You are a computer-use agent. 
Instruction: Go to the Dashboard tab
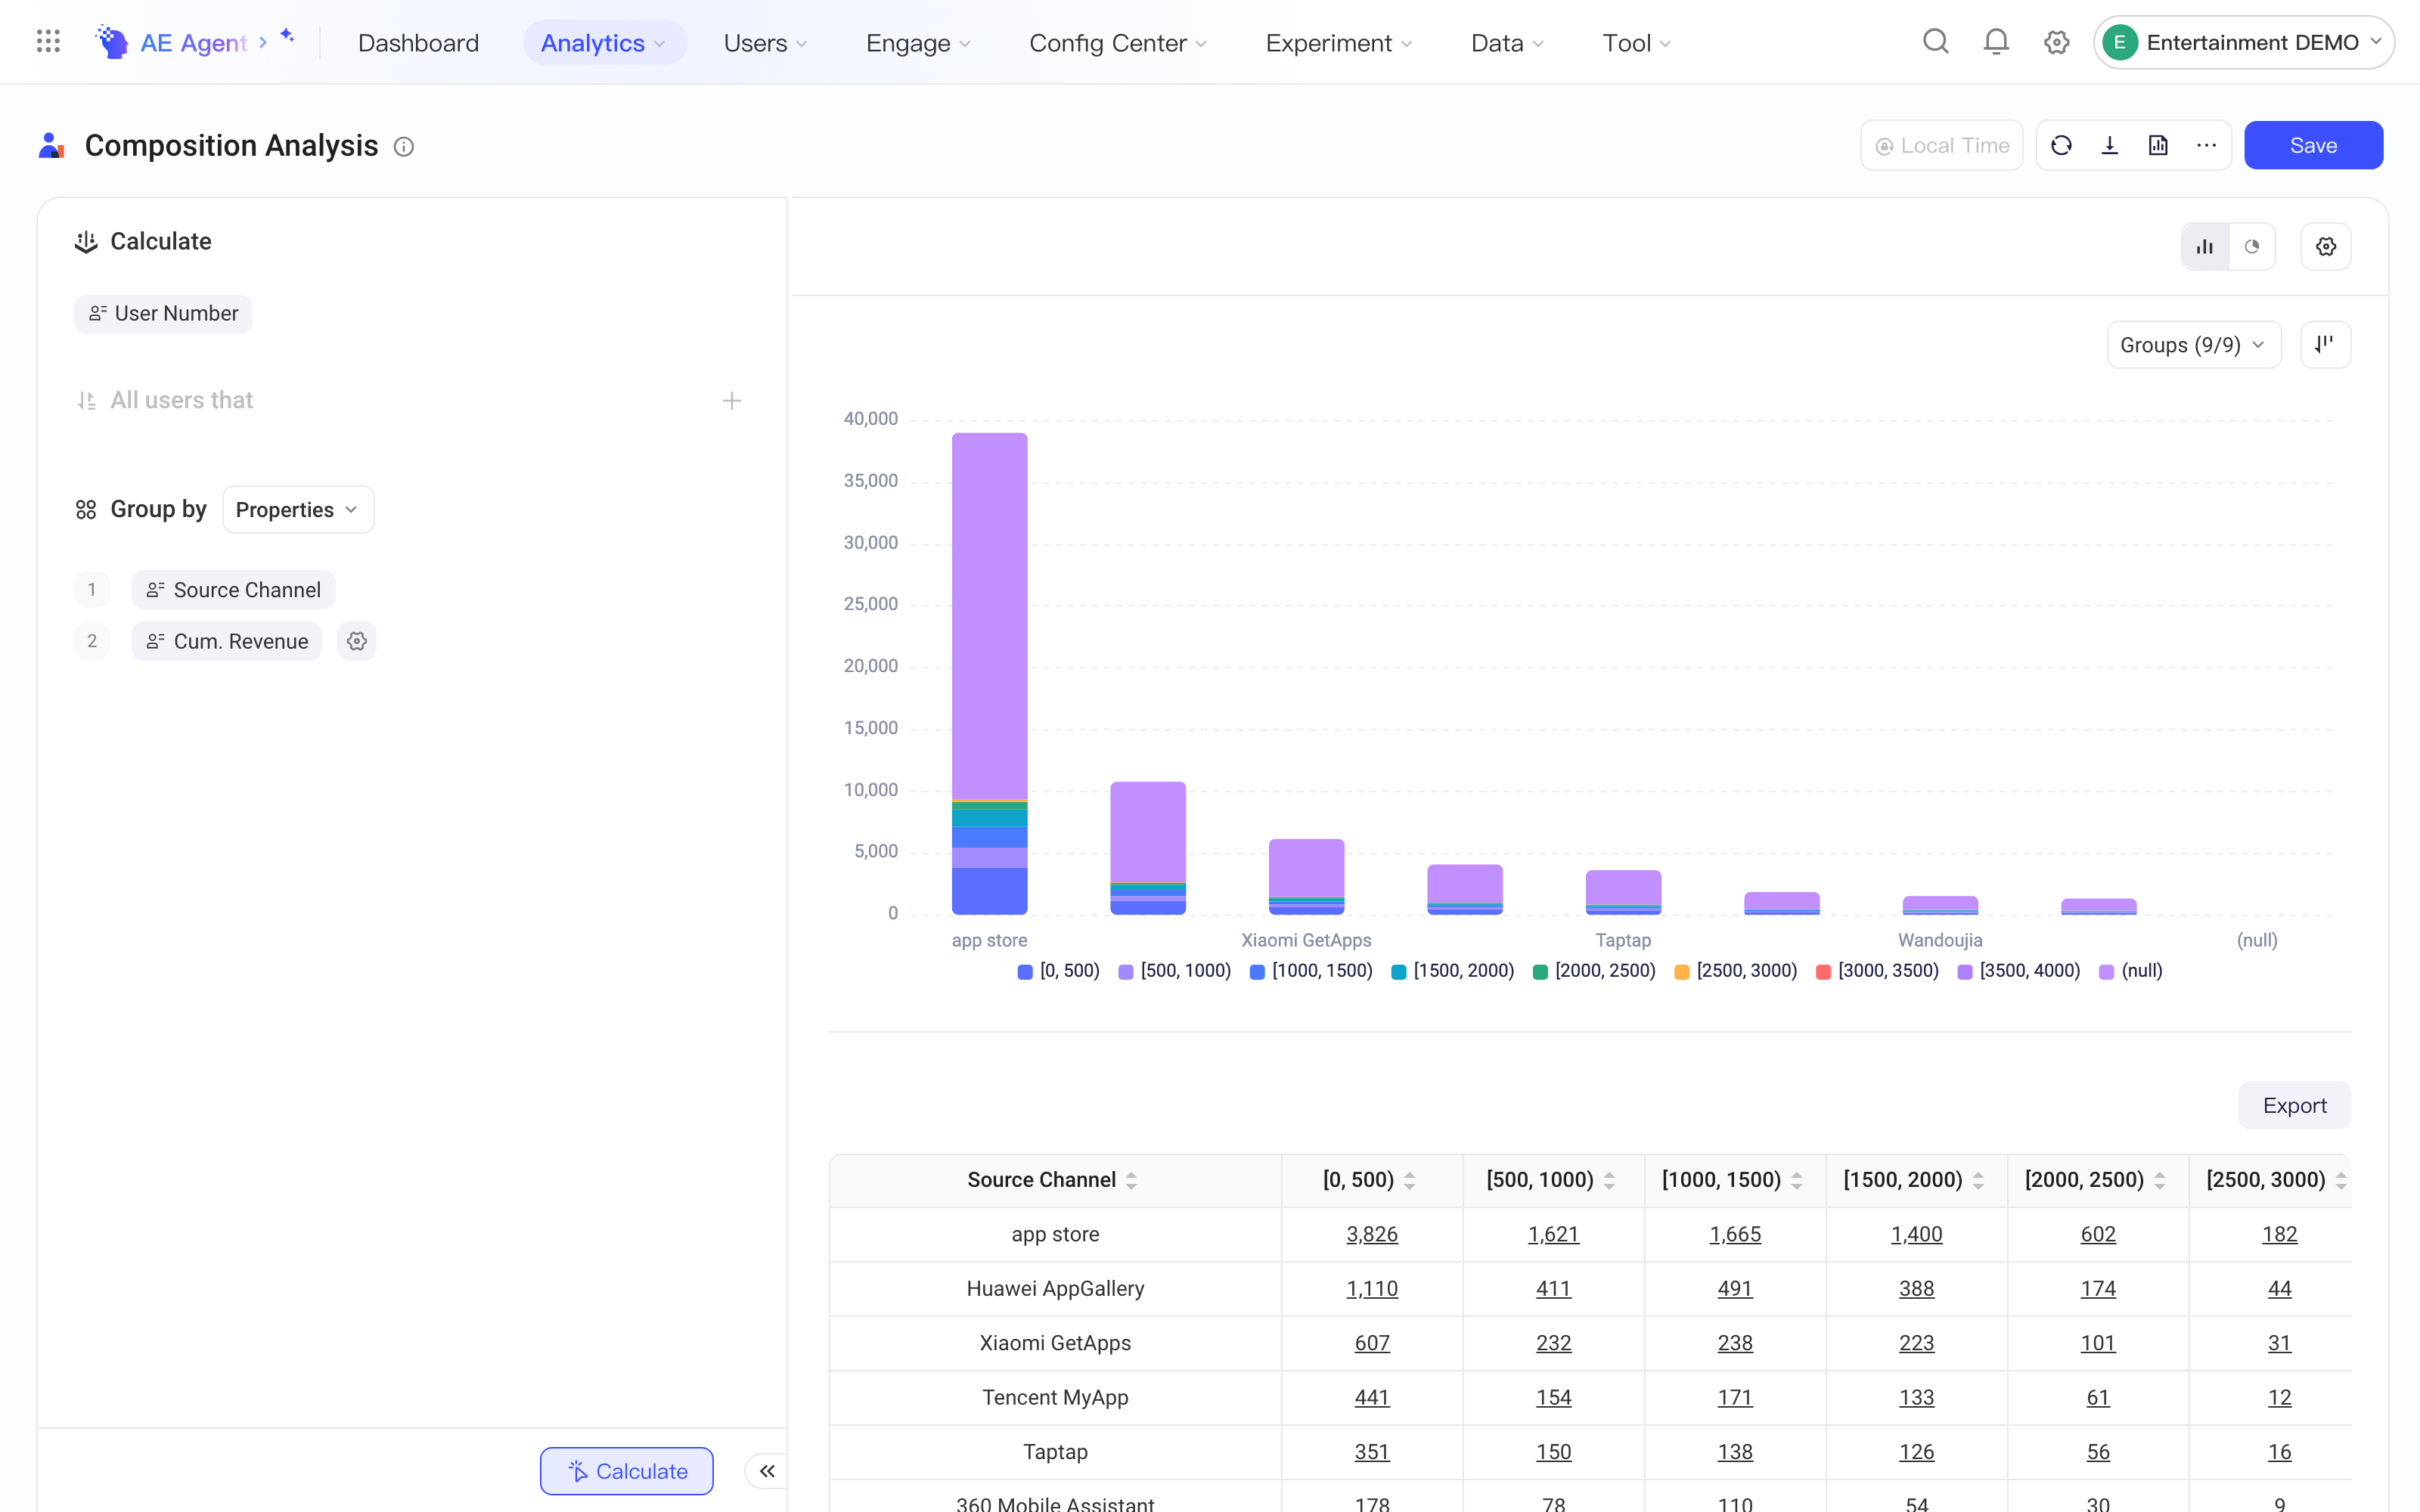click(418, 43)
